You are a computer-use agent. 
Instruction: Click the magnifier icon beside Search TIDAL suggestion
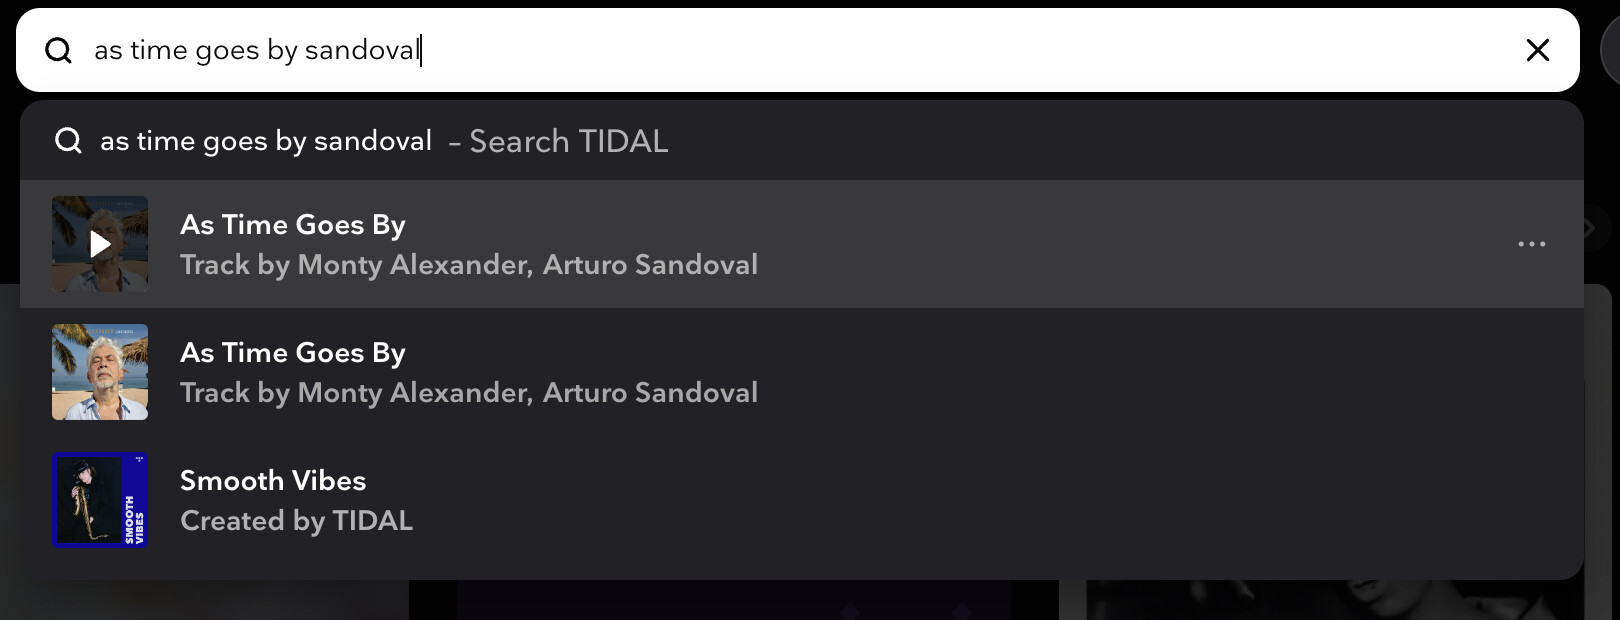[68, 141]
